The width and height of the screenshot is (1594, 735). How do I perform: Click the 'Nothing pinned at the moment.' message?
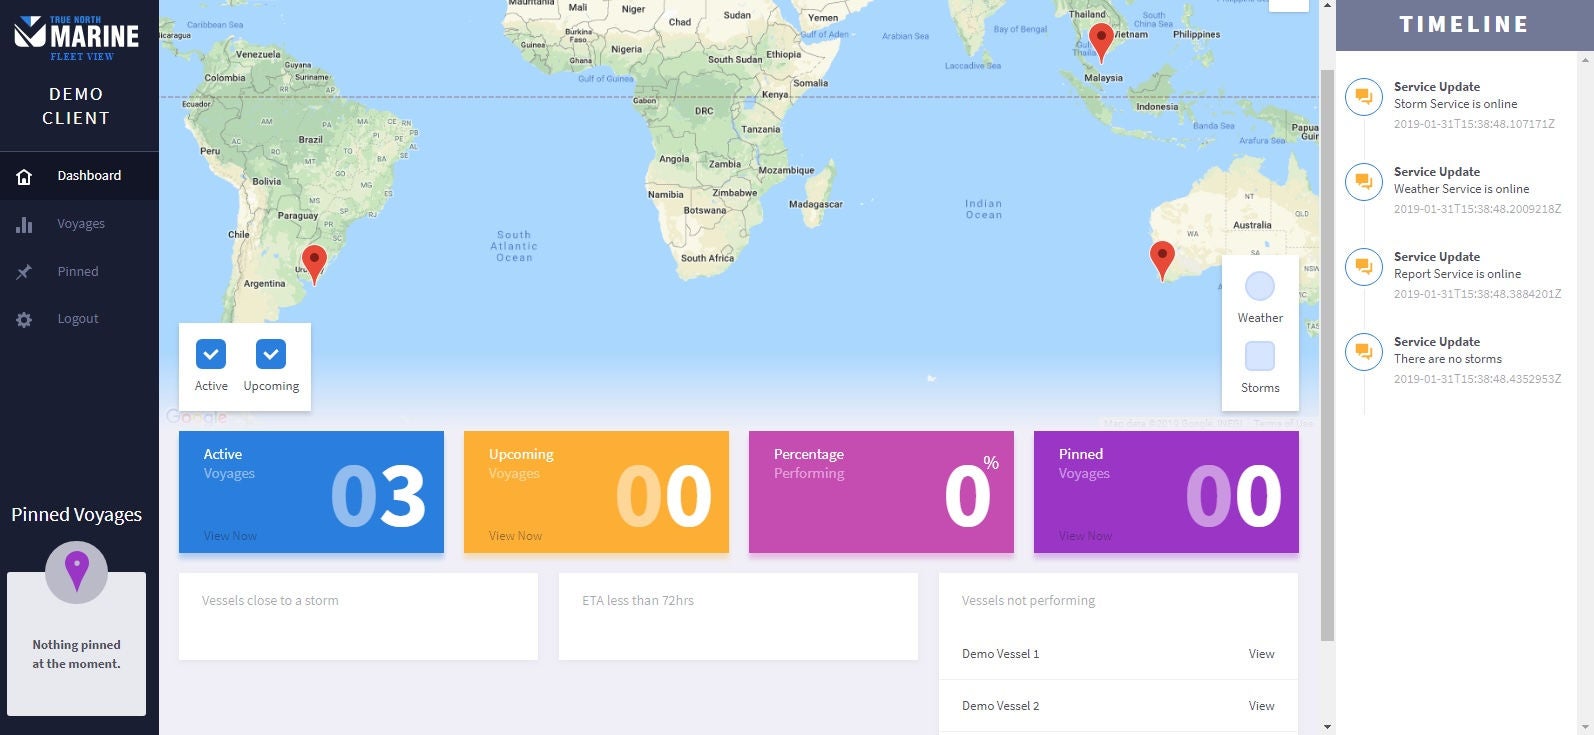(76, 654)
